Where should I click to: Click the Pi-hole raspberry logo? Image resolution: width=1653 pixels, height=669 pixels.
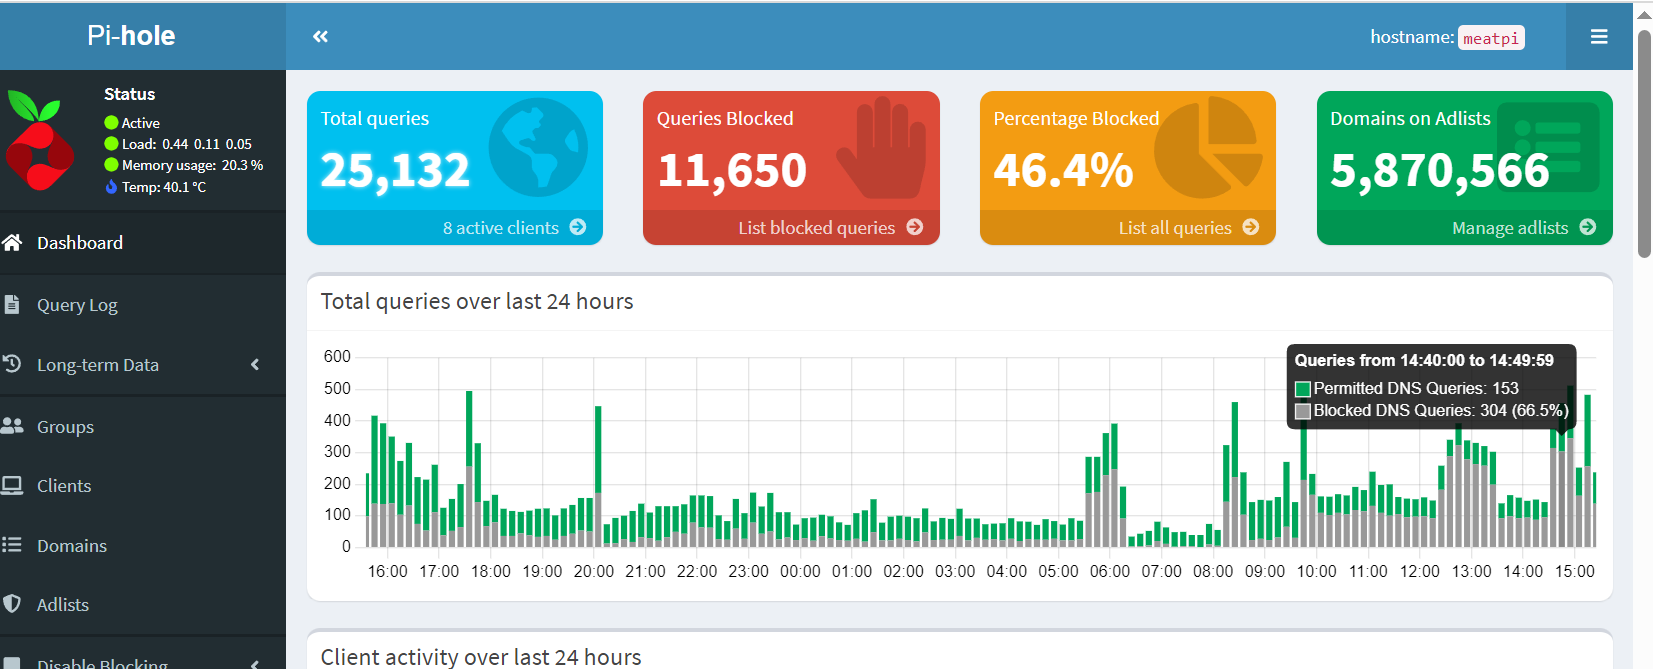40,141
